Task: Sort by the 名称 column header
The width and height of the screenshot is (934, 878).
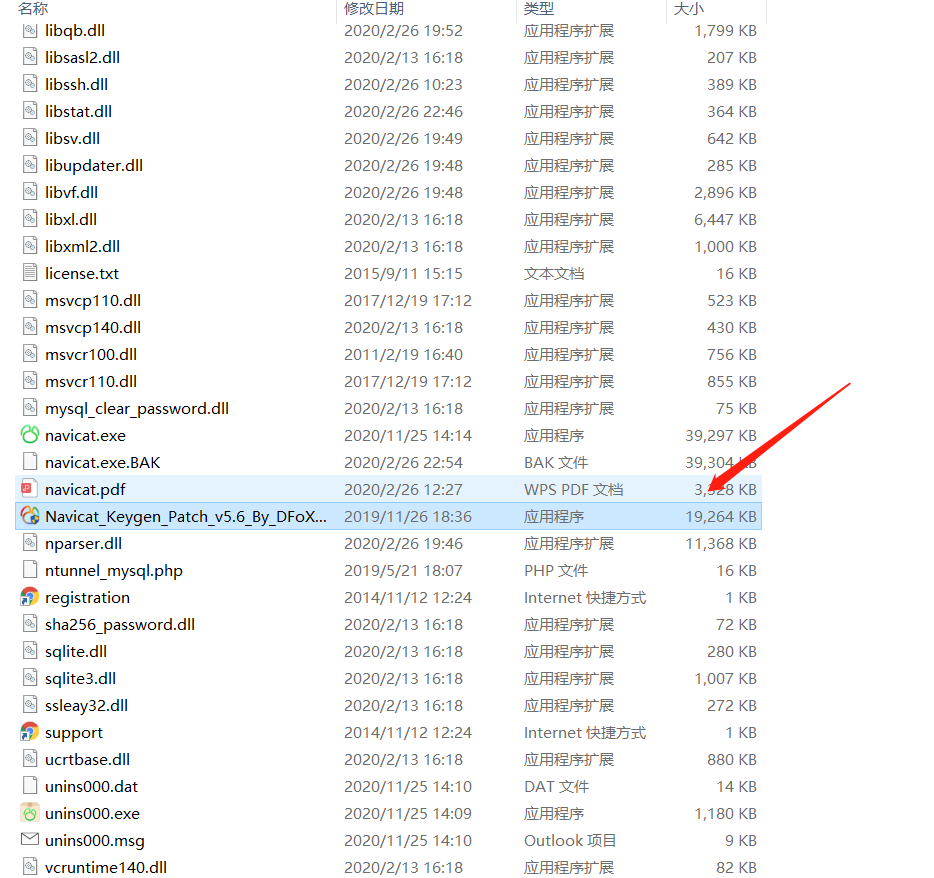Action: [33, 8]
